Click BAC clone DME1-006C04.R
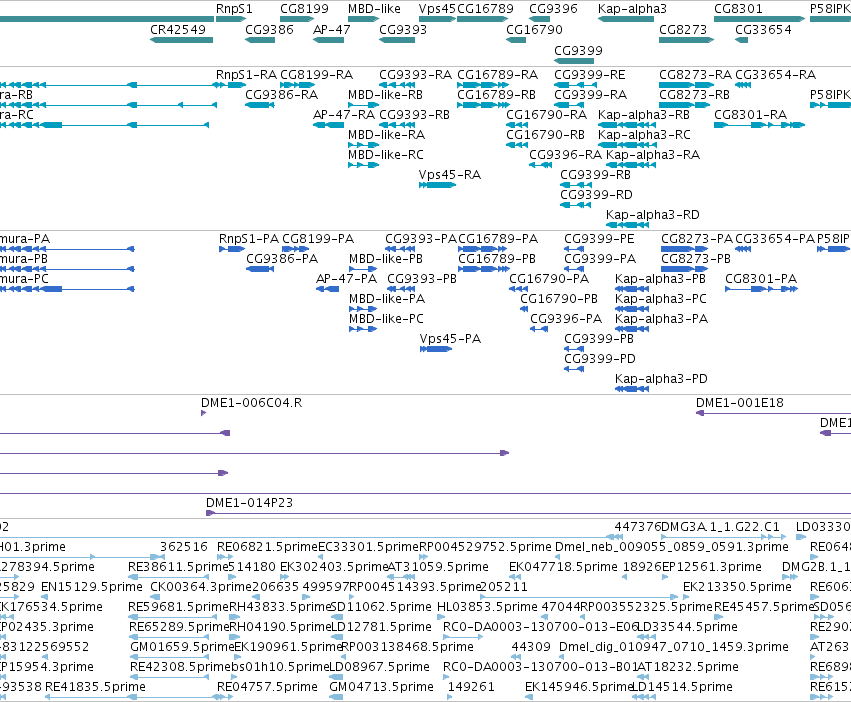 pos(252,403)
